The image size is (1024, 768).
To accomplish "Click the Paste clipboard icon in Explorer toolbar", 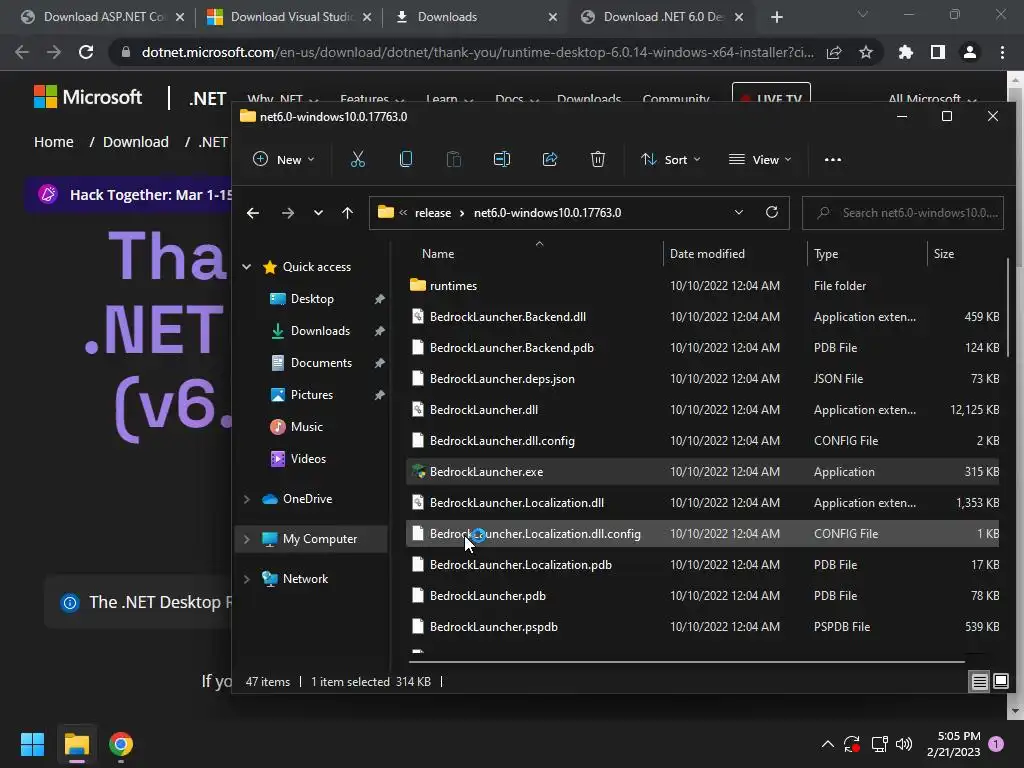I will coord(453,159).
